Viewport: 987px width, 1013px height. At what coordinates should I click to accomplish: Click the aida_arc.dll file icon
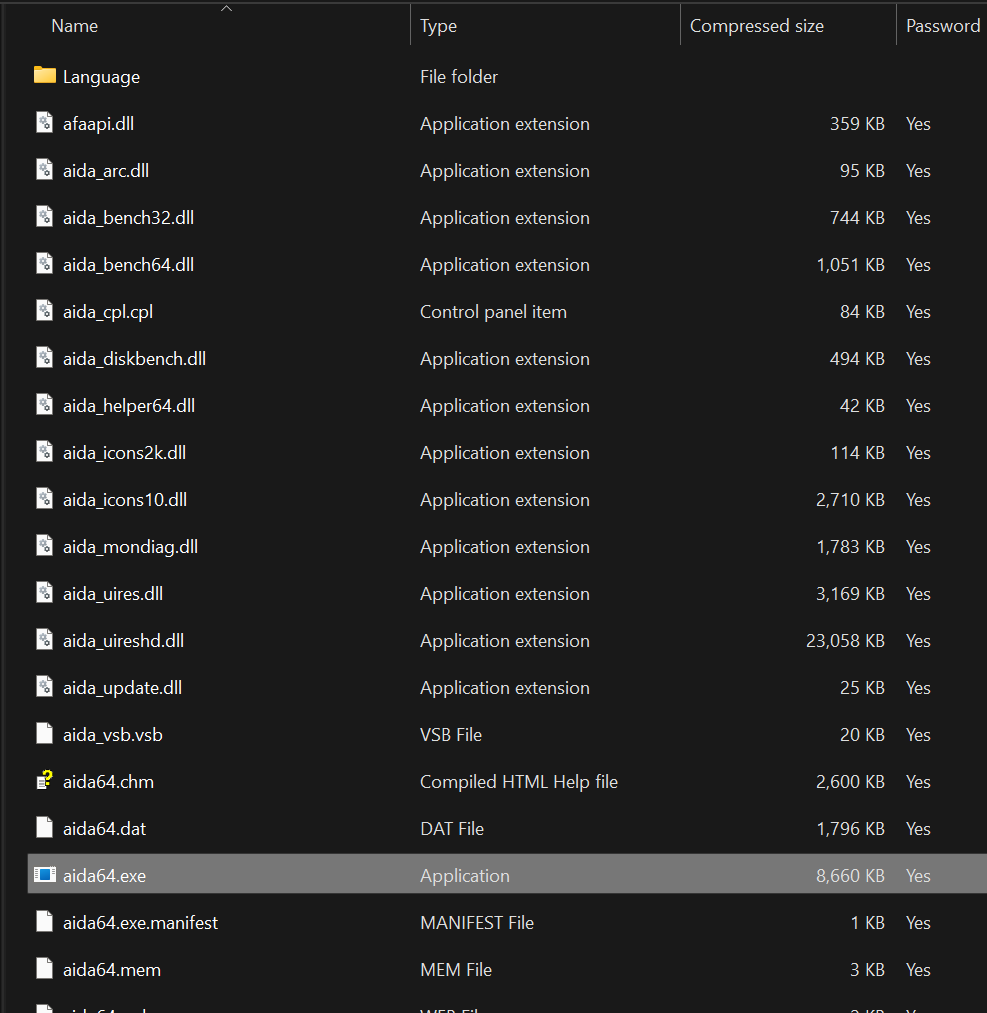pyautogui.click(x=45, y=170)
